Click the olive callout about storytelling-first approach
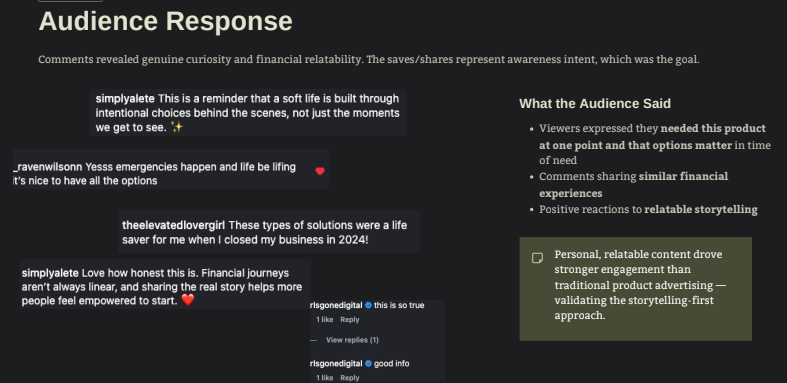787x383 pixels. click(x=635, y=289)
